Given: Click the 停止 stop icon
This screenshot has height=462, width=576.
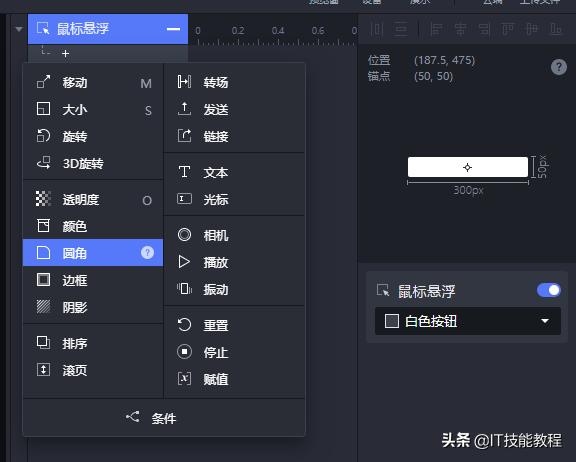Looking at the screenshot, I should click(x=184, y=352).
